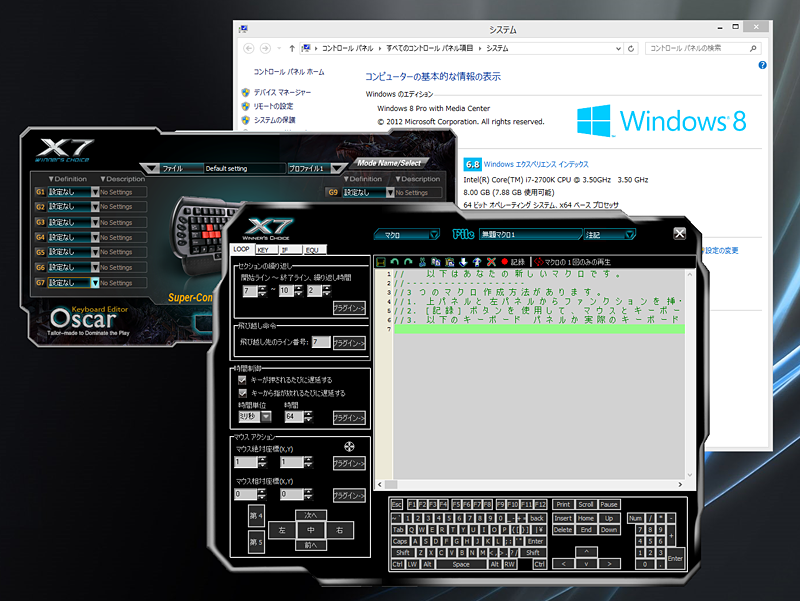Click the Back arrow in the System window
This screenshot has height=601, width=800.
click(x=248, y=48)
